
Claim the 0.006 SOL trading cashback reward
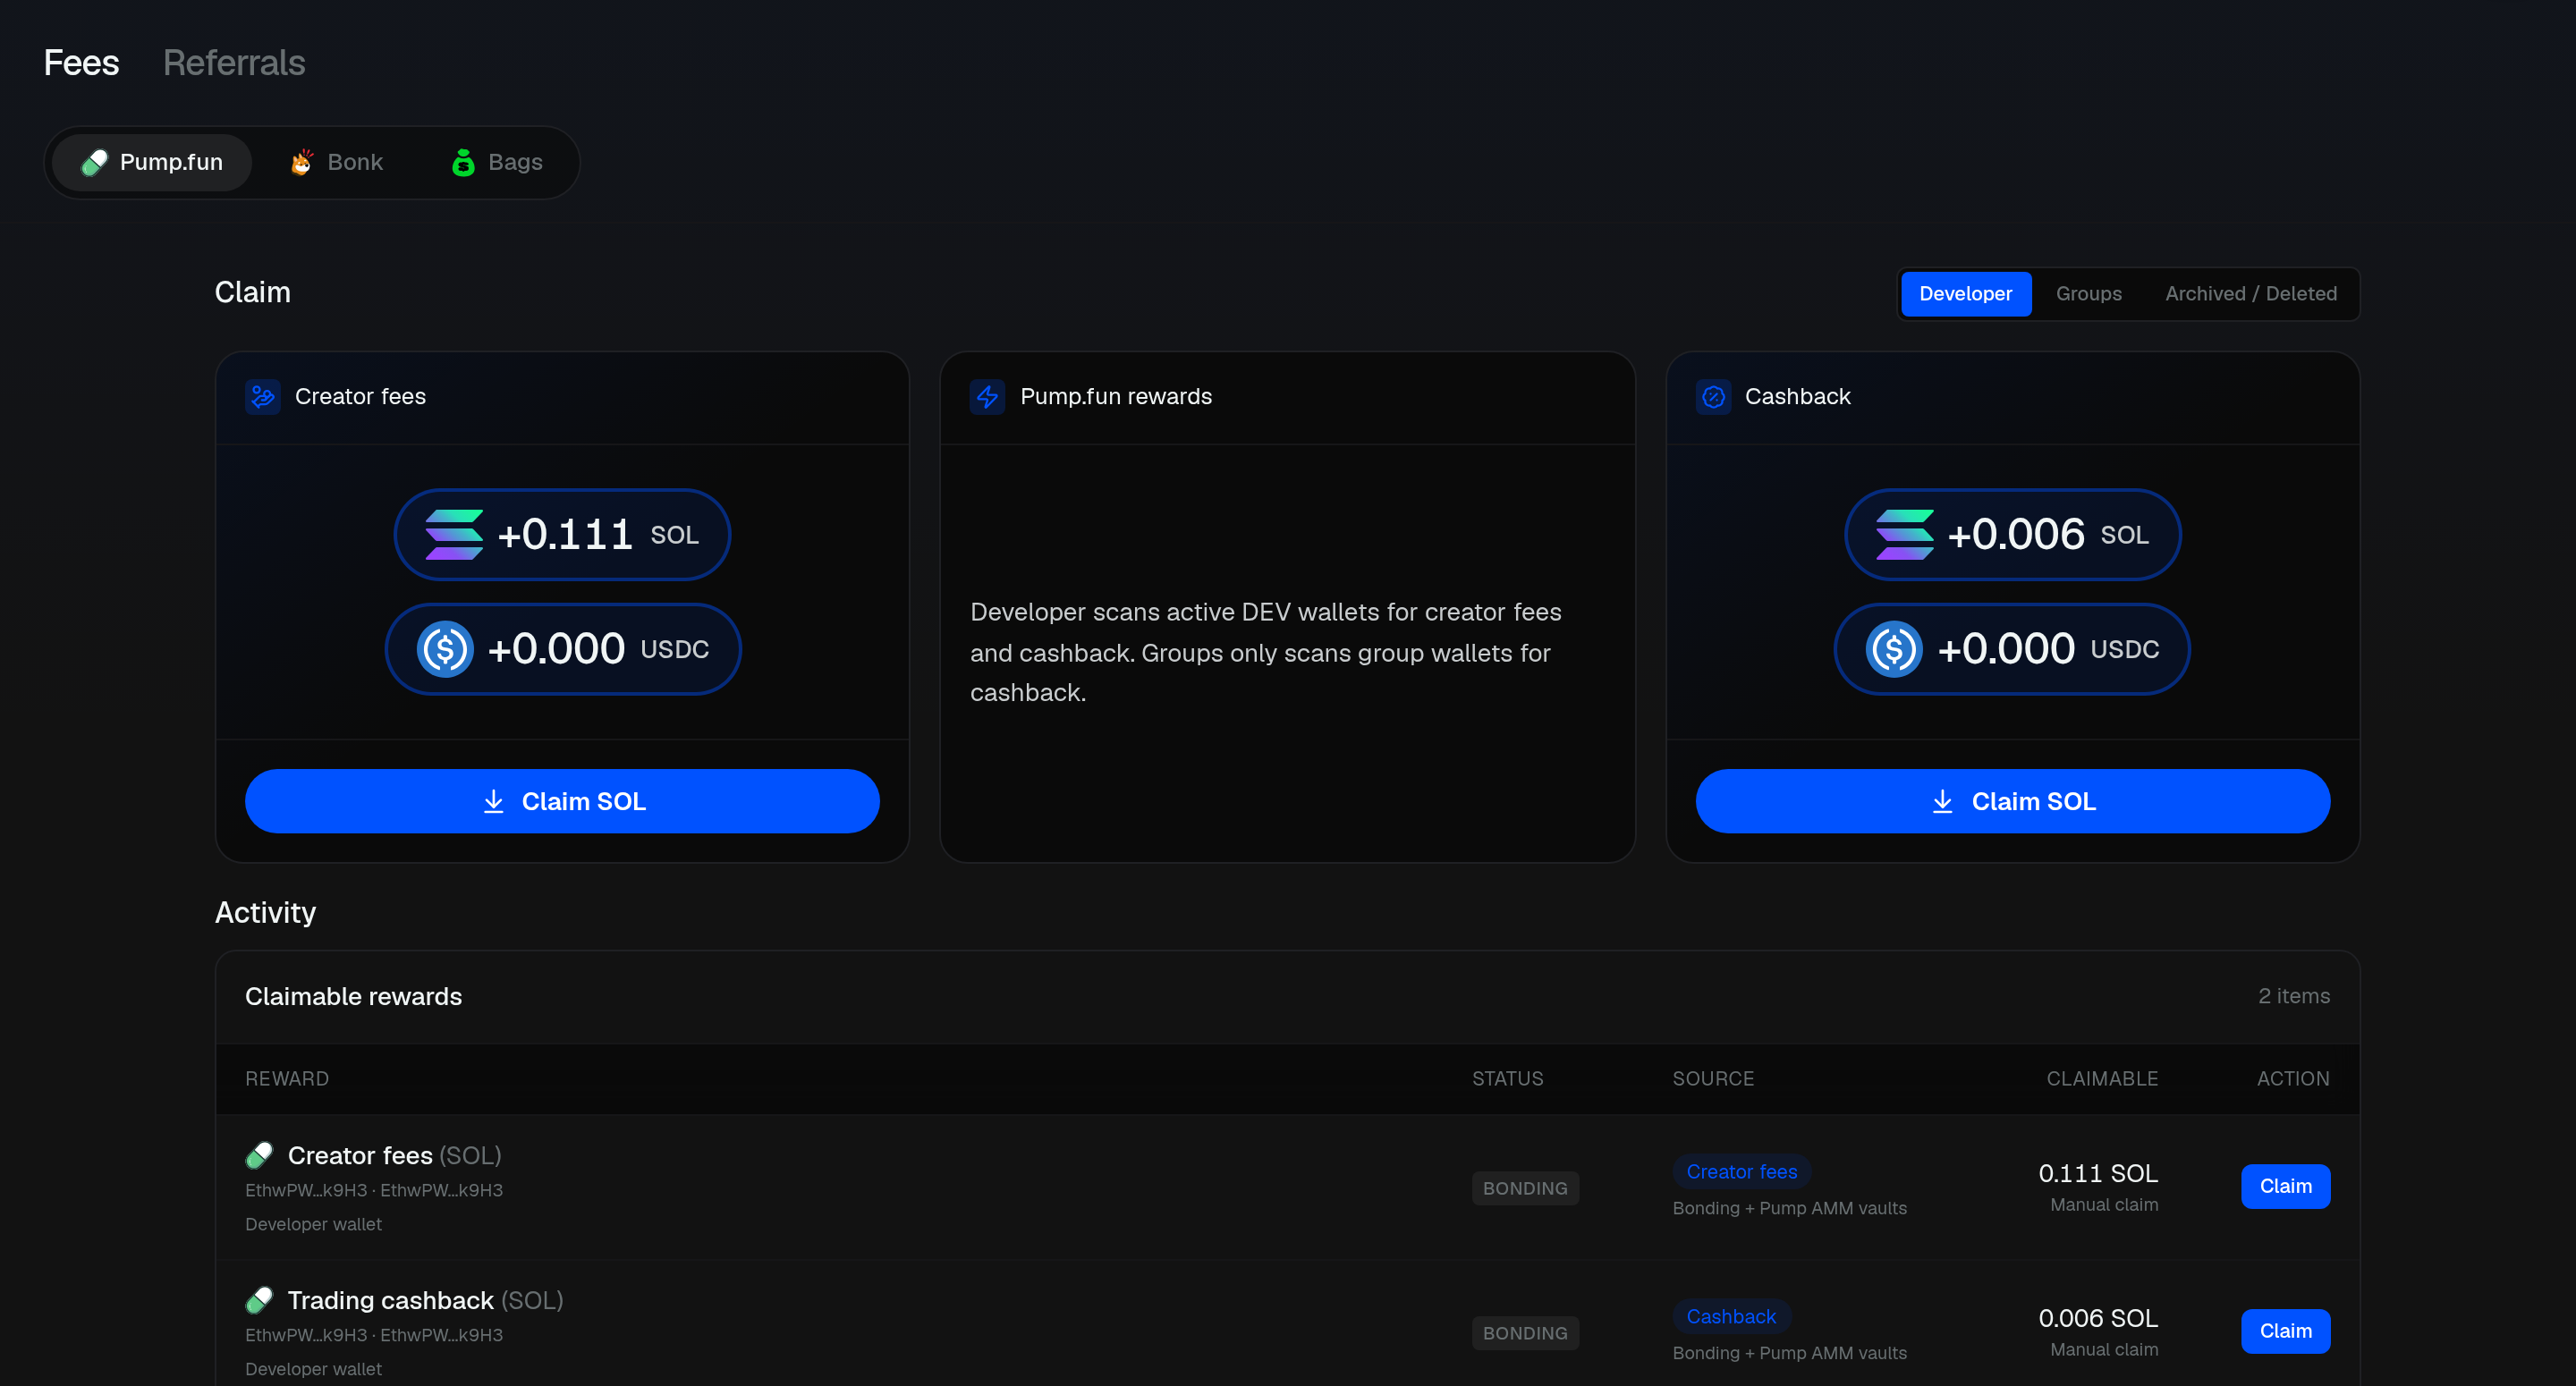pos(2285,1331)
